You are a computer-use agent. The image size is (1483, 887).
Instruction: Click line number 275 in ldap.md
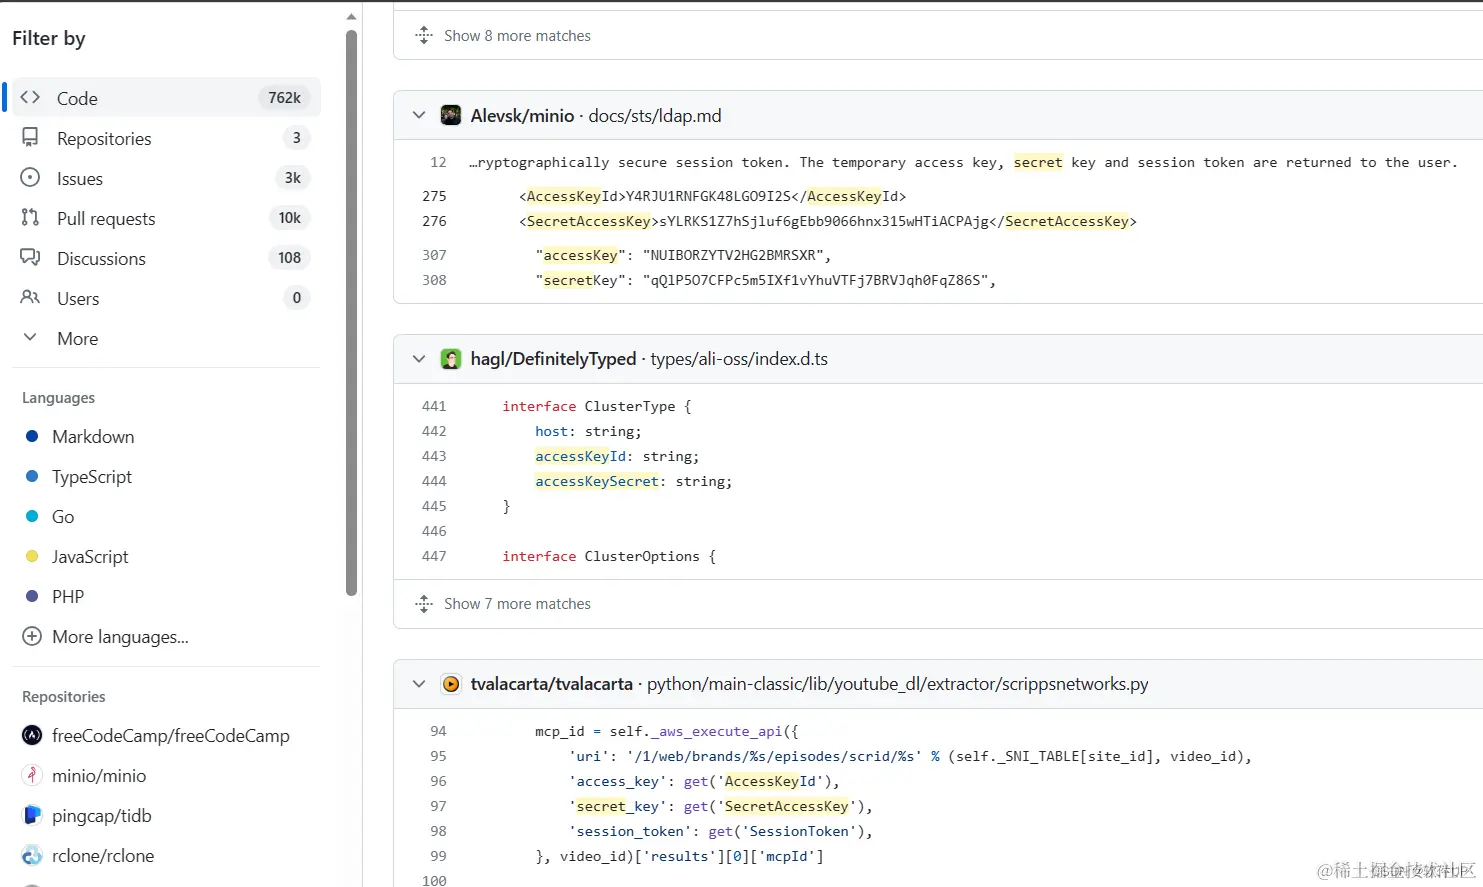tap(434, 196)
